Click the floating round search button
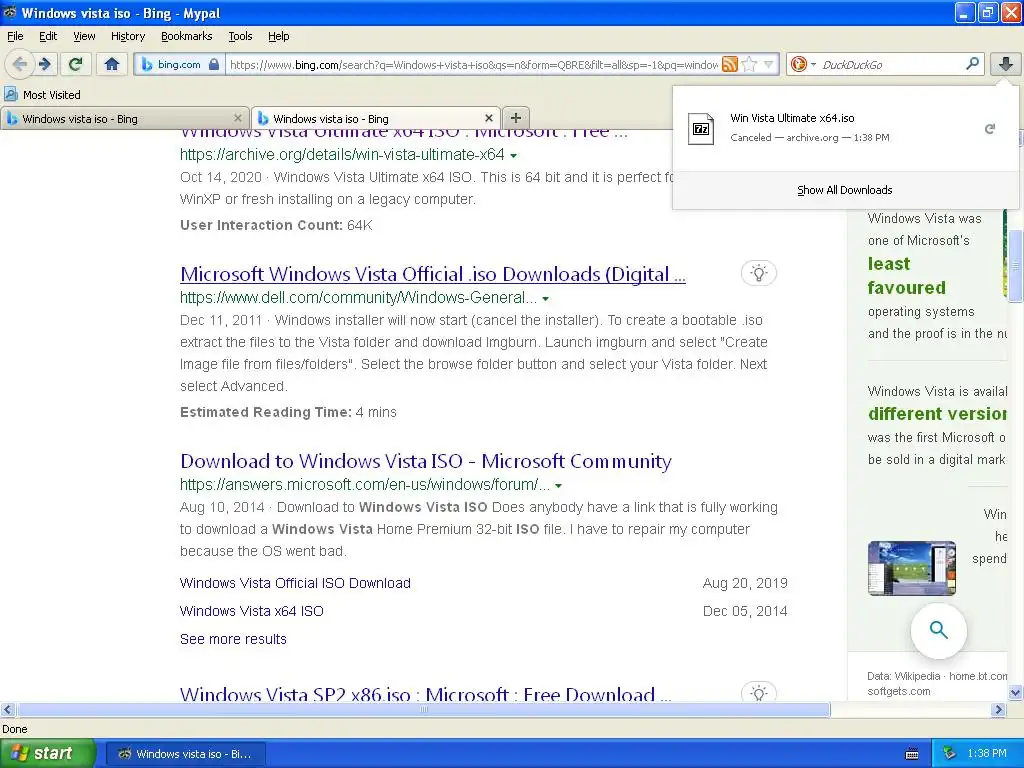 [938, 630]
